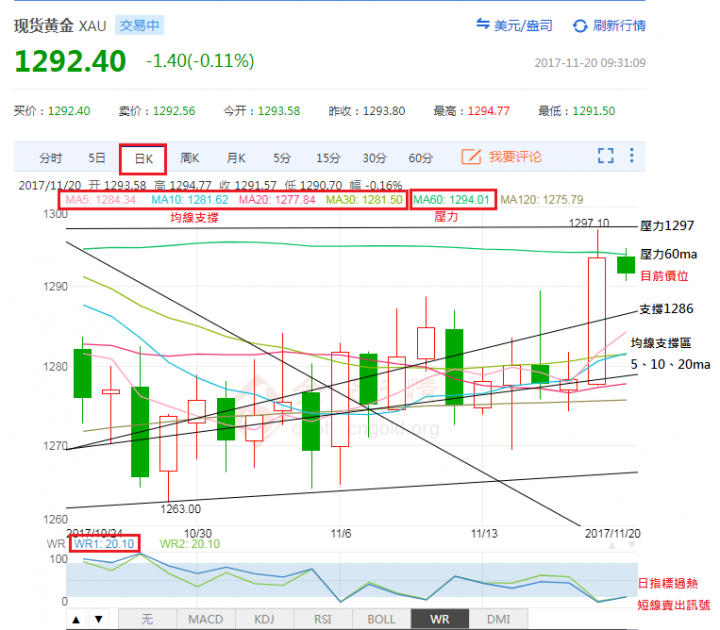Click the large 1292.40 price value
The image size is (720, 630).
pos(70,61)
